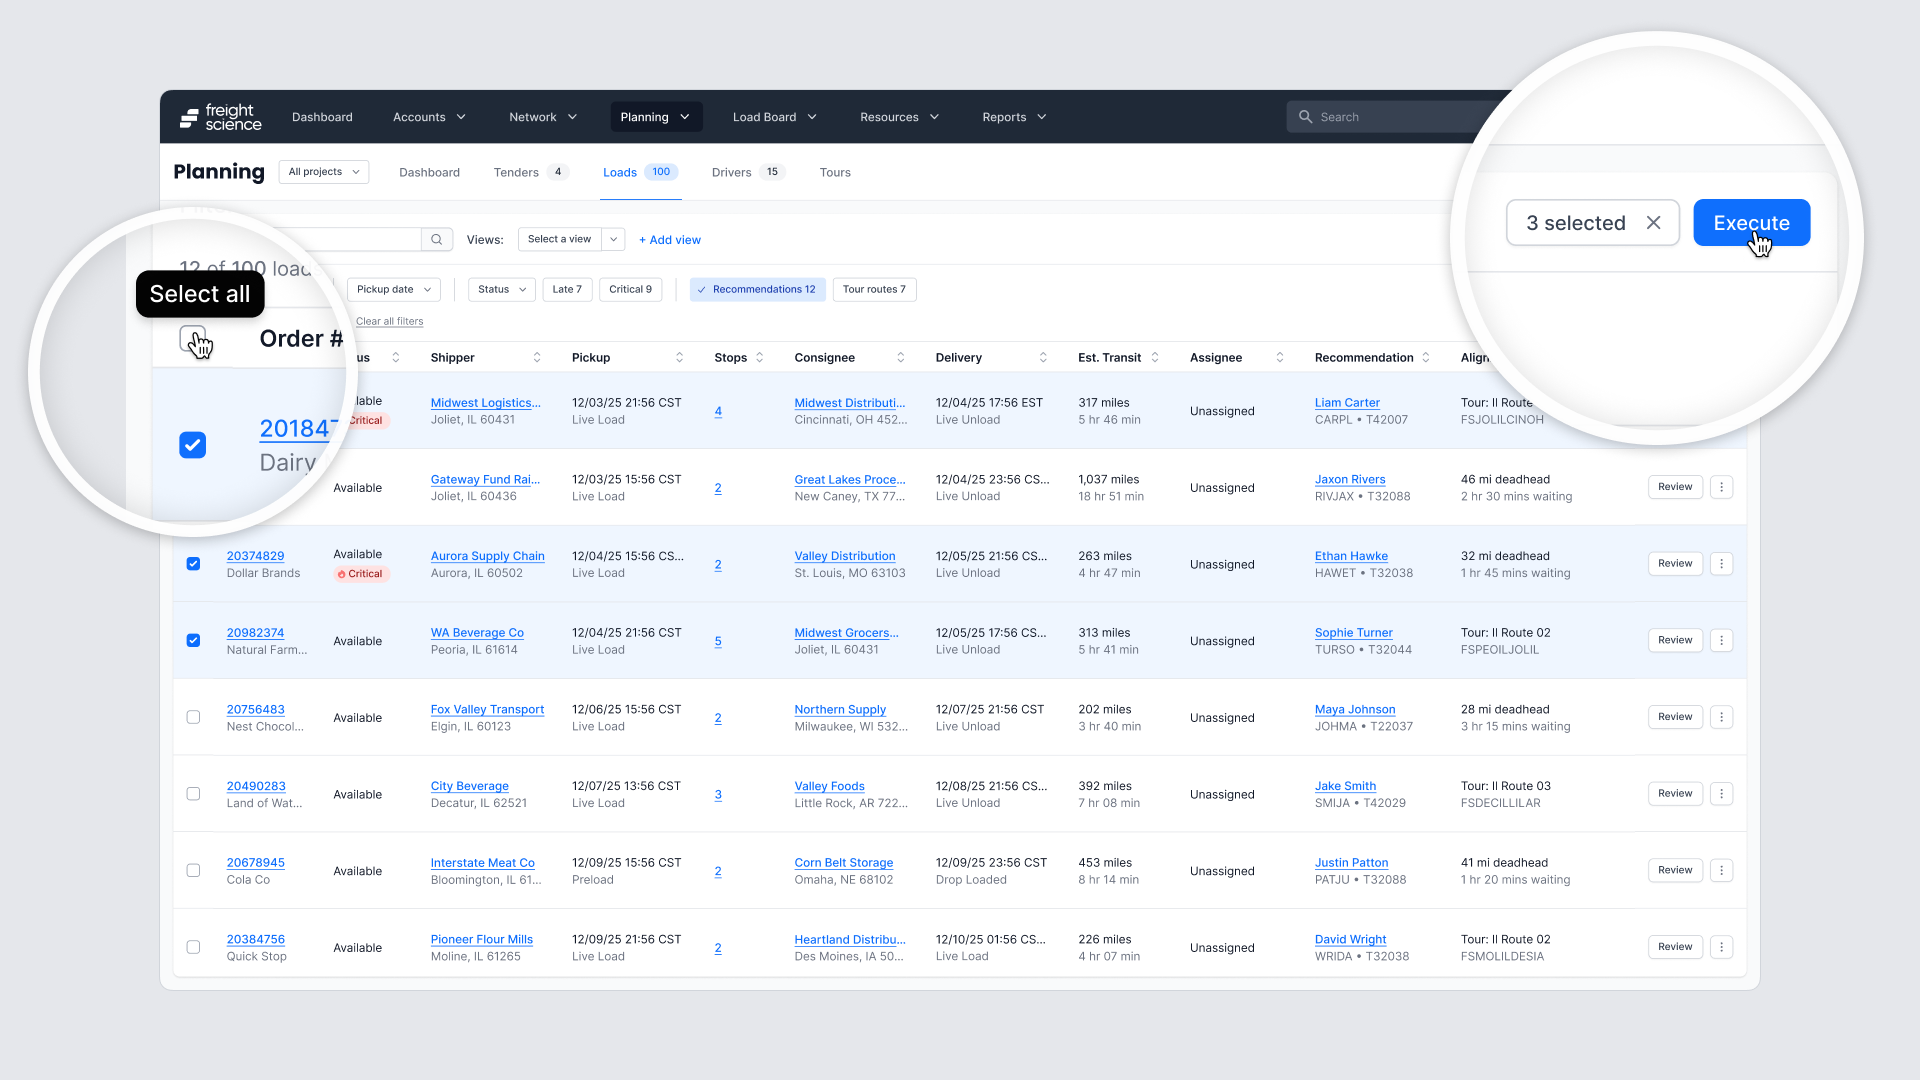Click the Freight Science logo
The width and height of the screenshot is (1920, 1080).
[221, 117]
